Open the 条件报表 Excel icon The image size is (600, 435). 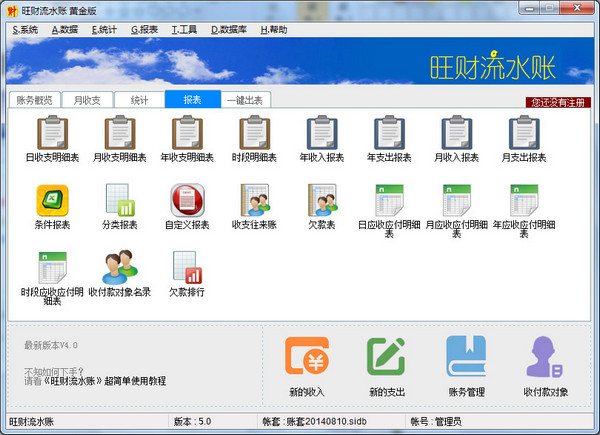(x=52, y=200)
